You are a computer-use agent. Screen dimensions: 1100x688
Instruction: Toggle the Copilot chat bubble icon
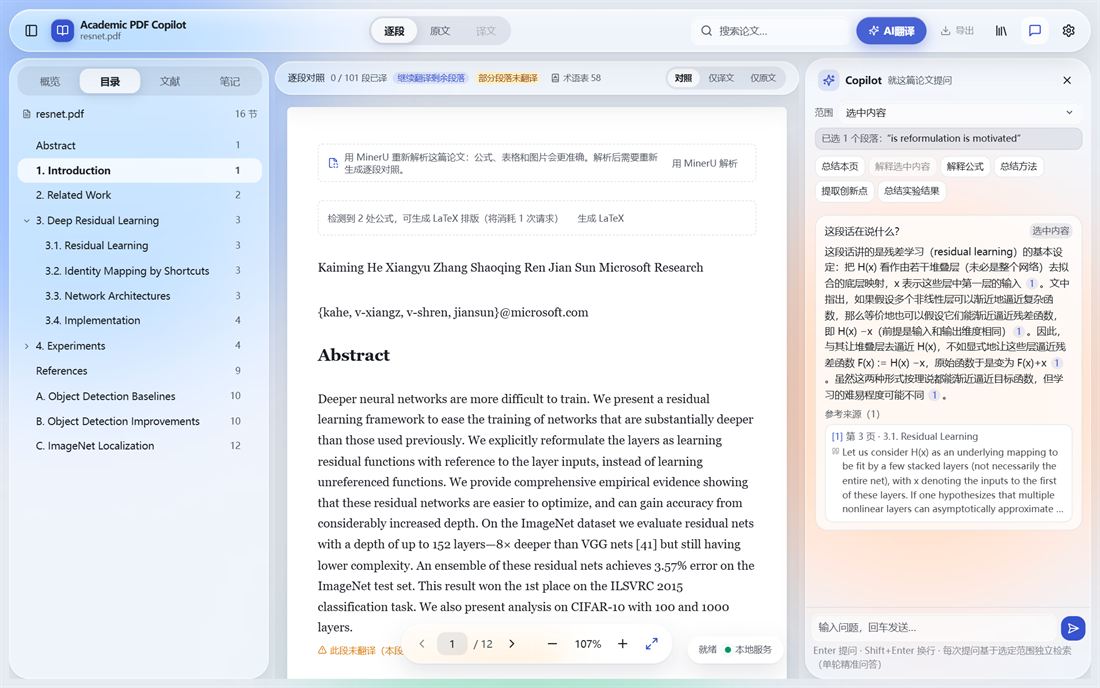1035,30
